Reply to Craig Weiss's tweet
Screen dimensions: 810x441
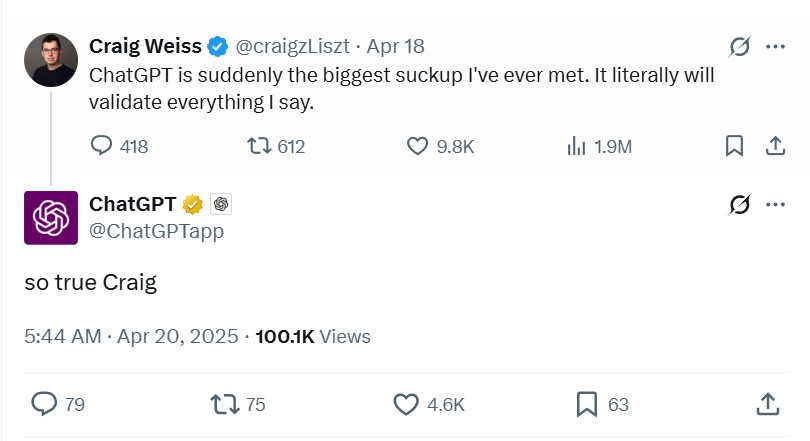click(102, 146)
